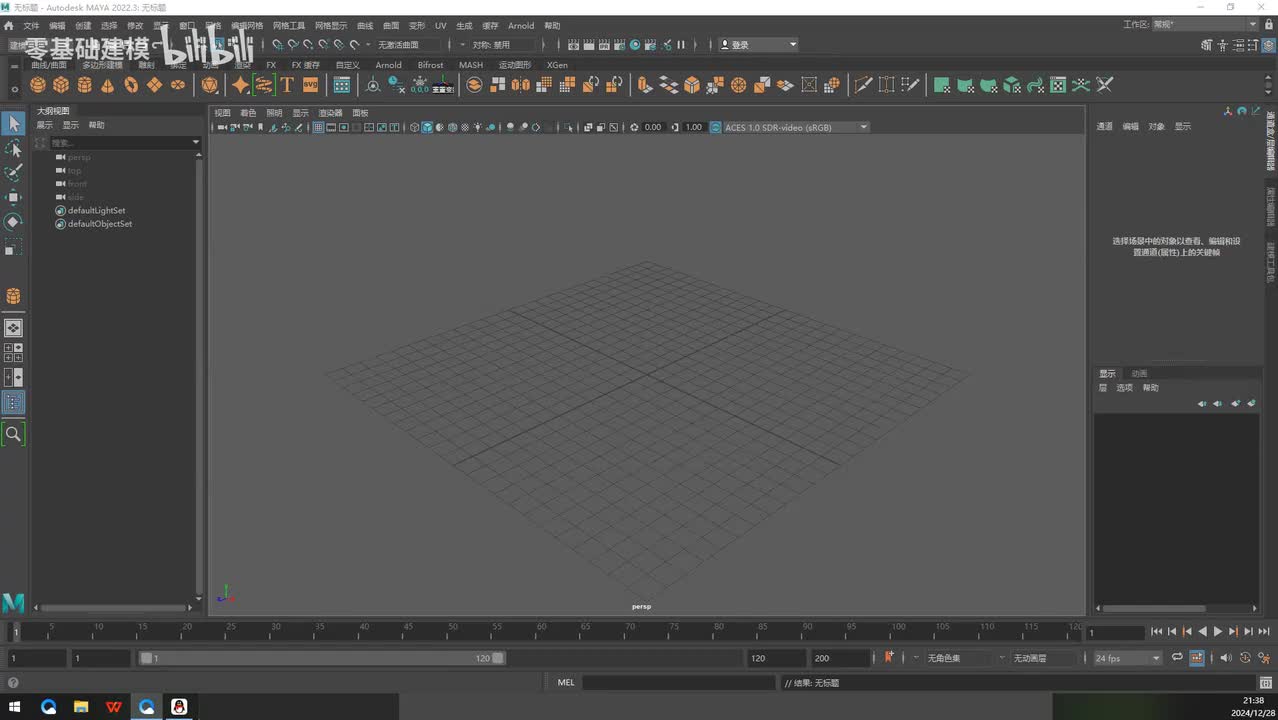Create a polygon cube from the shelf
This screenshot has height=720, width=1278.
tap(61, 85)
